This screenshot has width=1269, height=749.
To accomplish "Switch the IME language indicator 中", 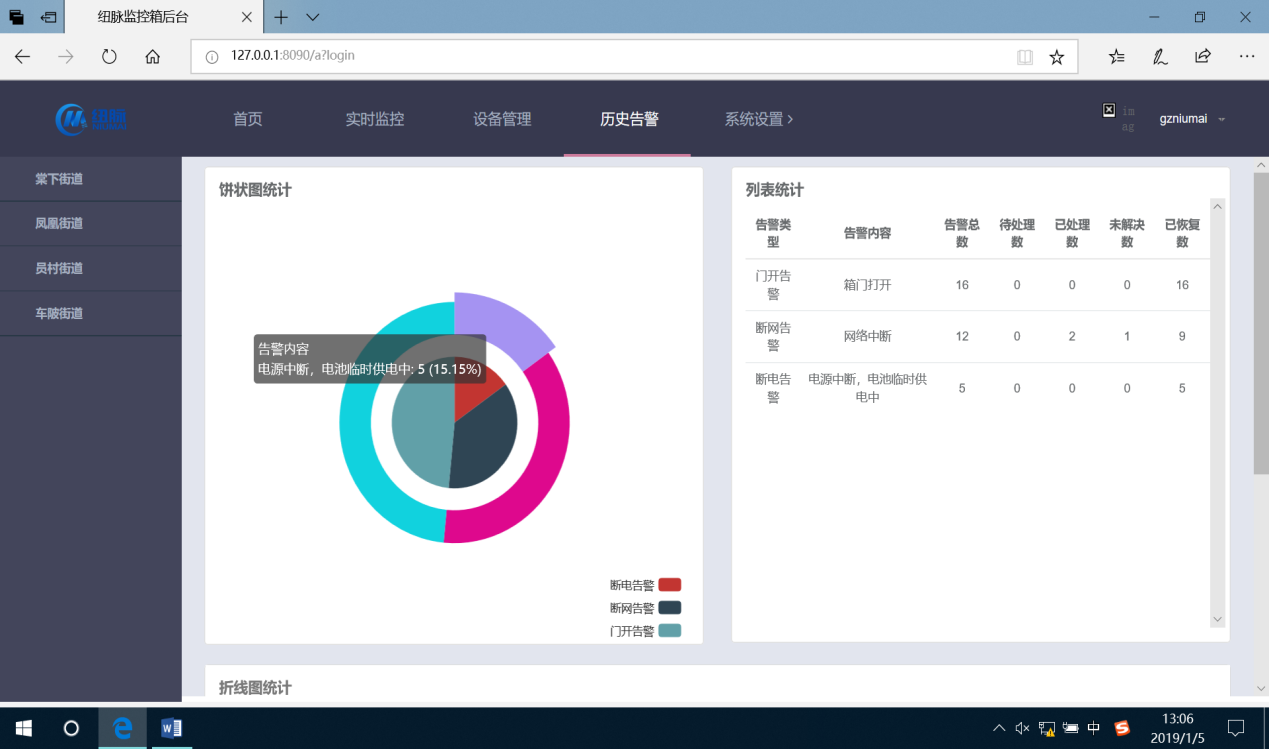I will [1093, 728].
